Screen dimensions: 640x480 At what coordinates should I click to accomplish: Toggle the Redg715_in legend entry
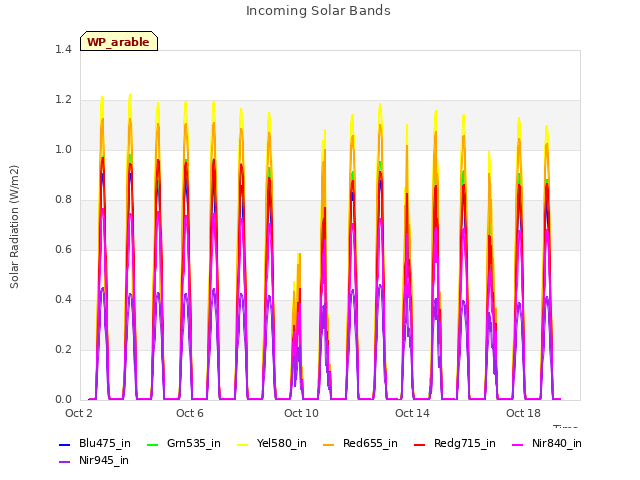(455, 444)
